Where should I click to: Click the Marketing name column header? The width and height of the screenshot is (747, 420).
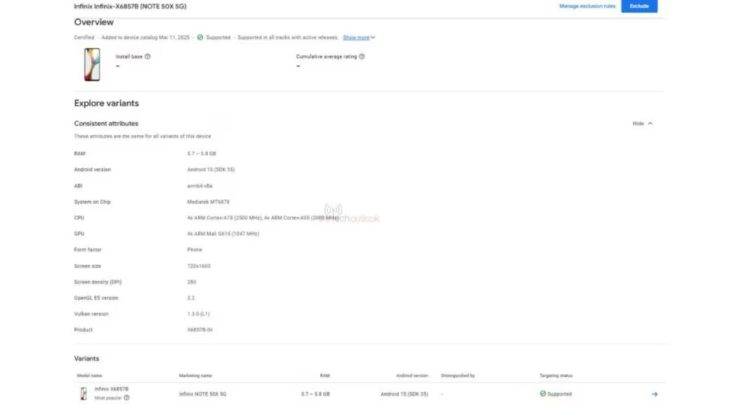pyautogui.click(x=196, y=375)
